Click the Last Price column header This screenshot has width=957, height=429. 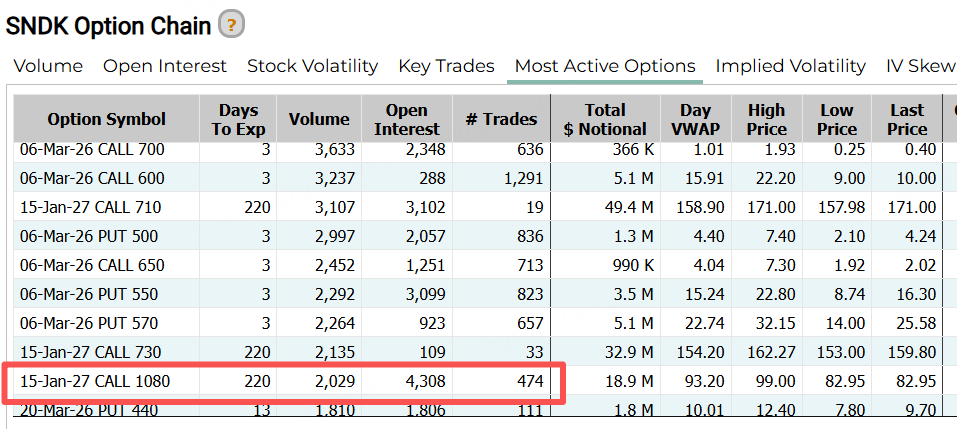(x=906, y=119)
